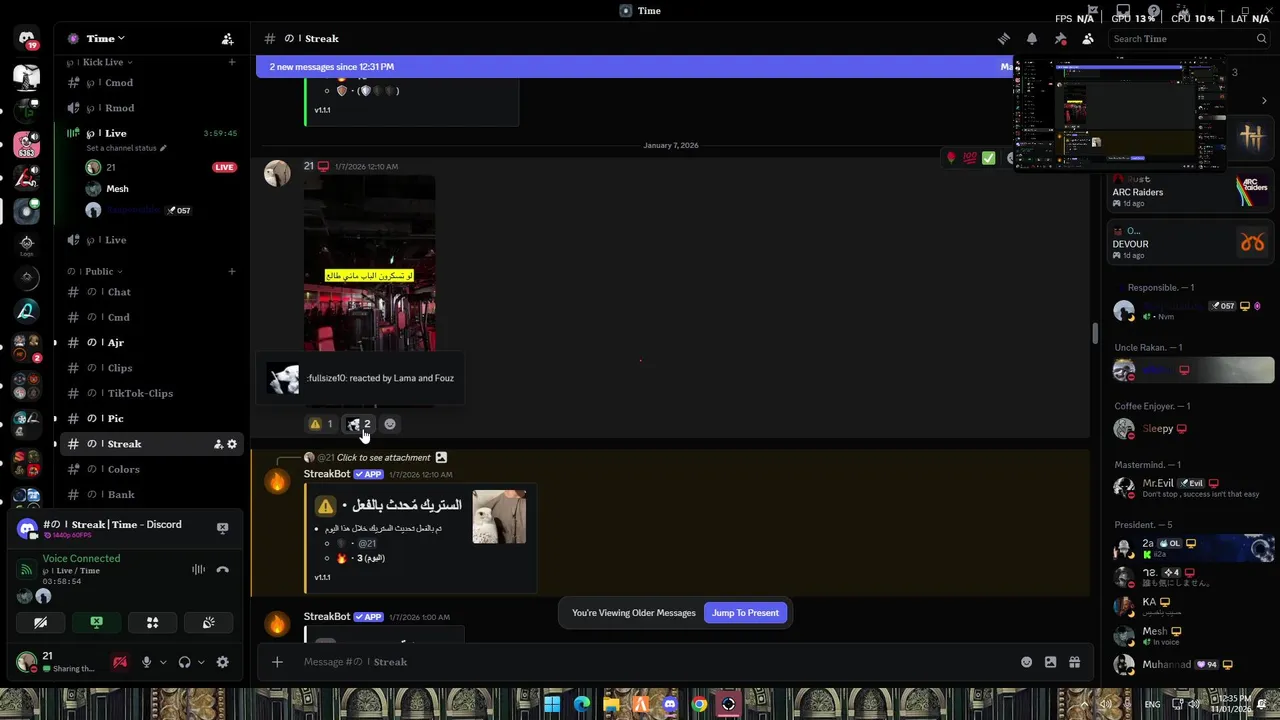Click the warning emoji reaction
Viewport: 1280px width, 720px height.
point(321,424)
